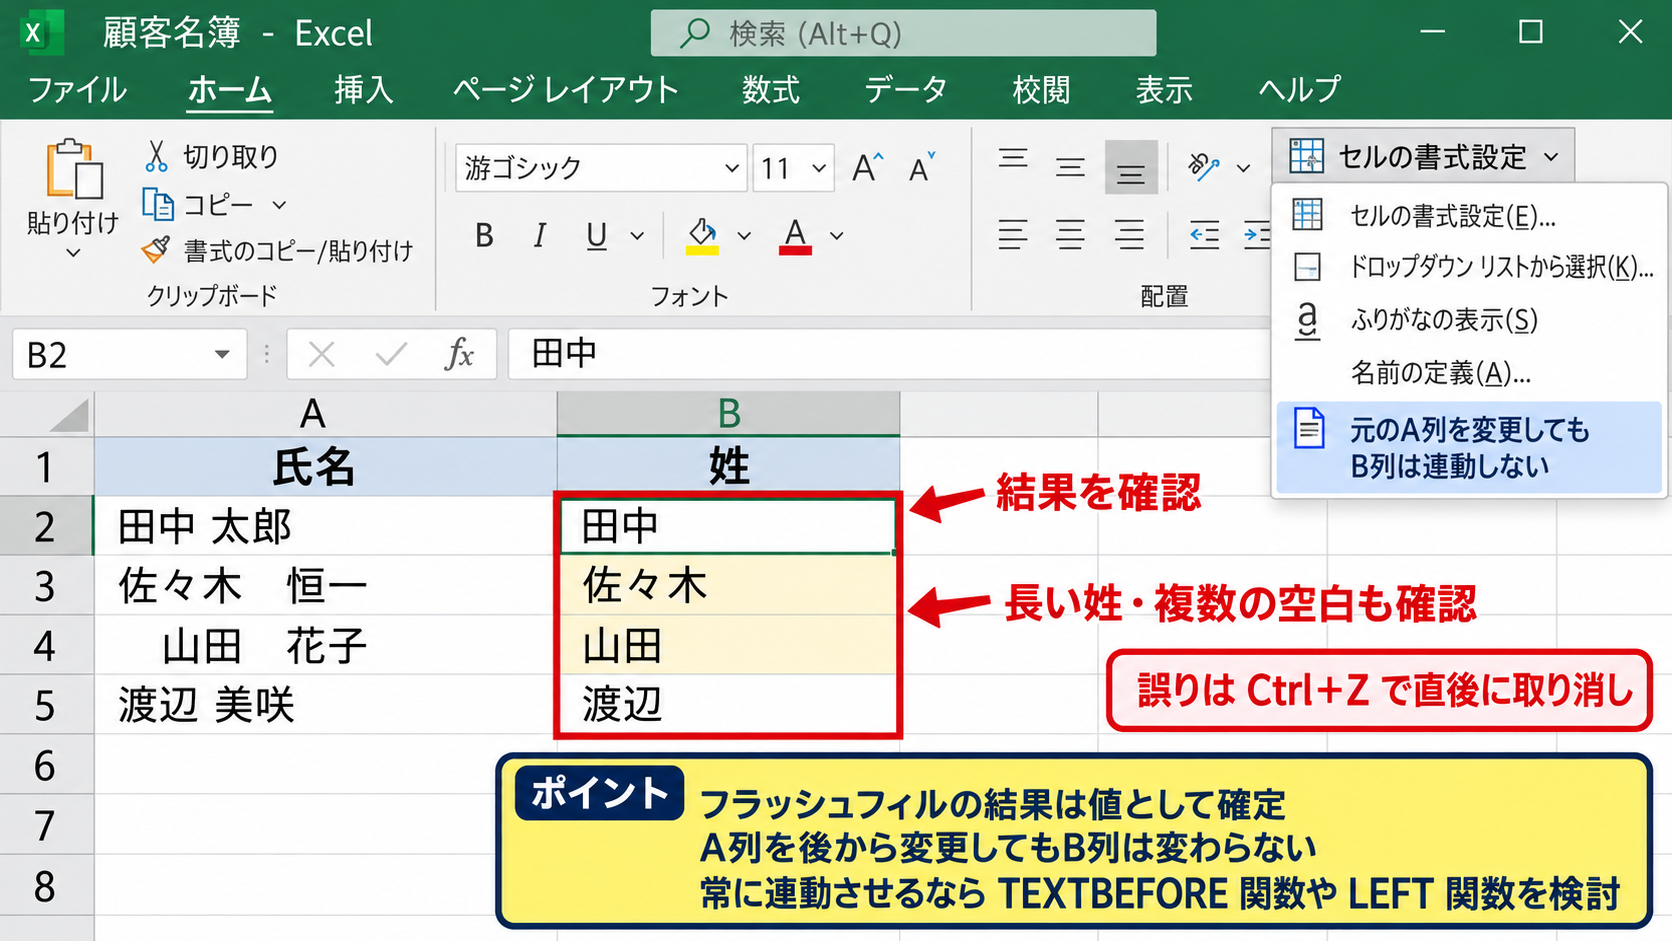The width and height of the screenshot is (1672, 941).
Task: Confirm entry with the checkmark in formula bar
Action: coord(390,354)
